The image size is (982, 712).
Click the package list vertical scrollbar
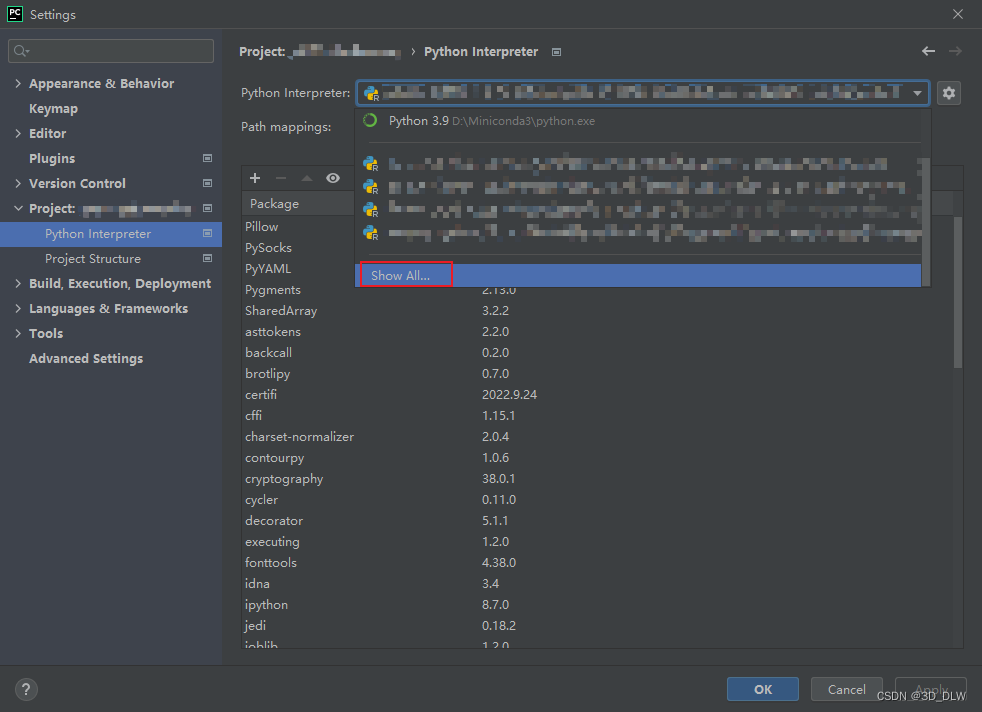[958, 292]
